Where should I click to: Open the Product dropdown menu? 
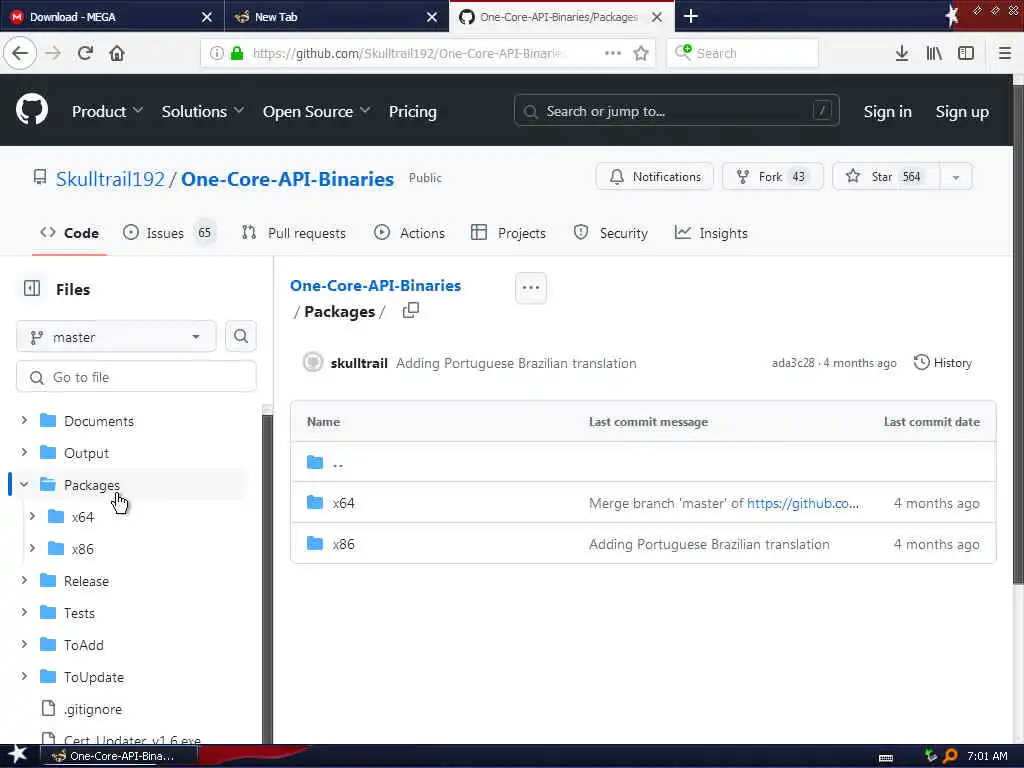pyautogui.click(x=107, y=112)
